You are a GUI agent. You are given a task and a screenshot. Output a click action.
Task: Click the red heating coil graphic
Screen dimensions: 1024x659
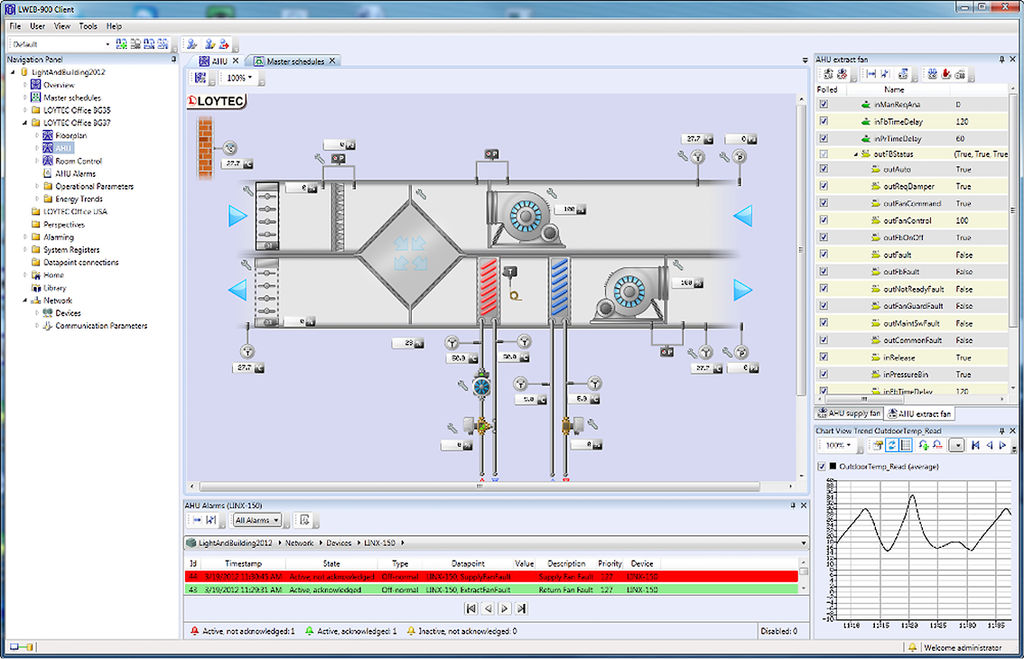(x=488, y=287)
